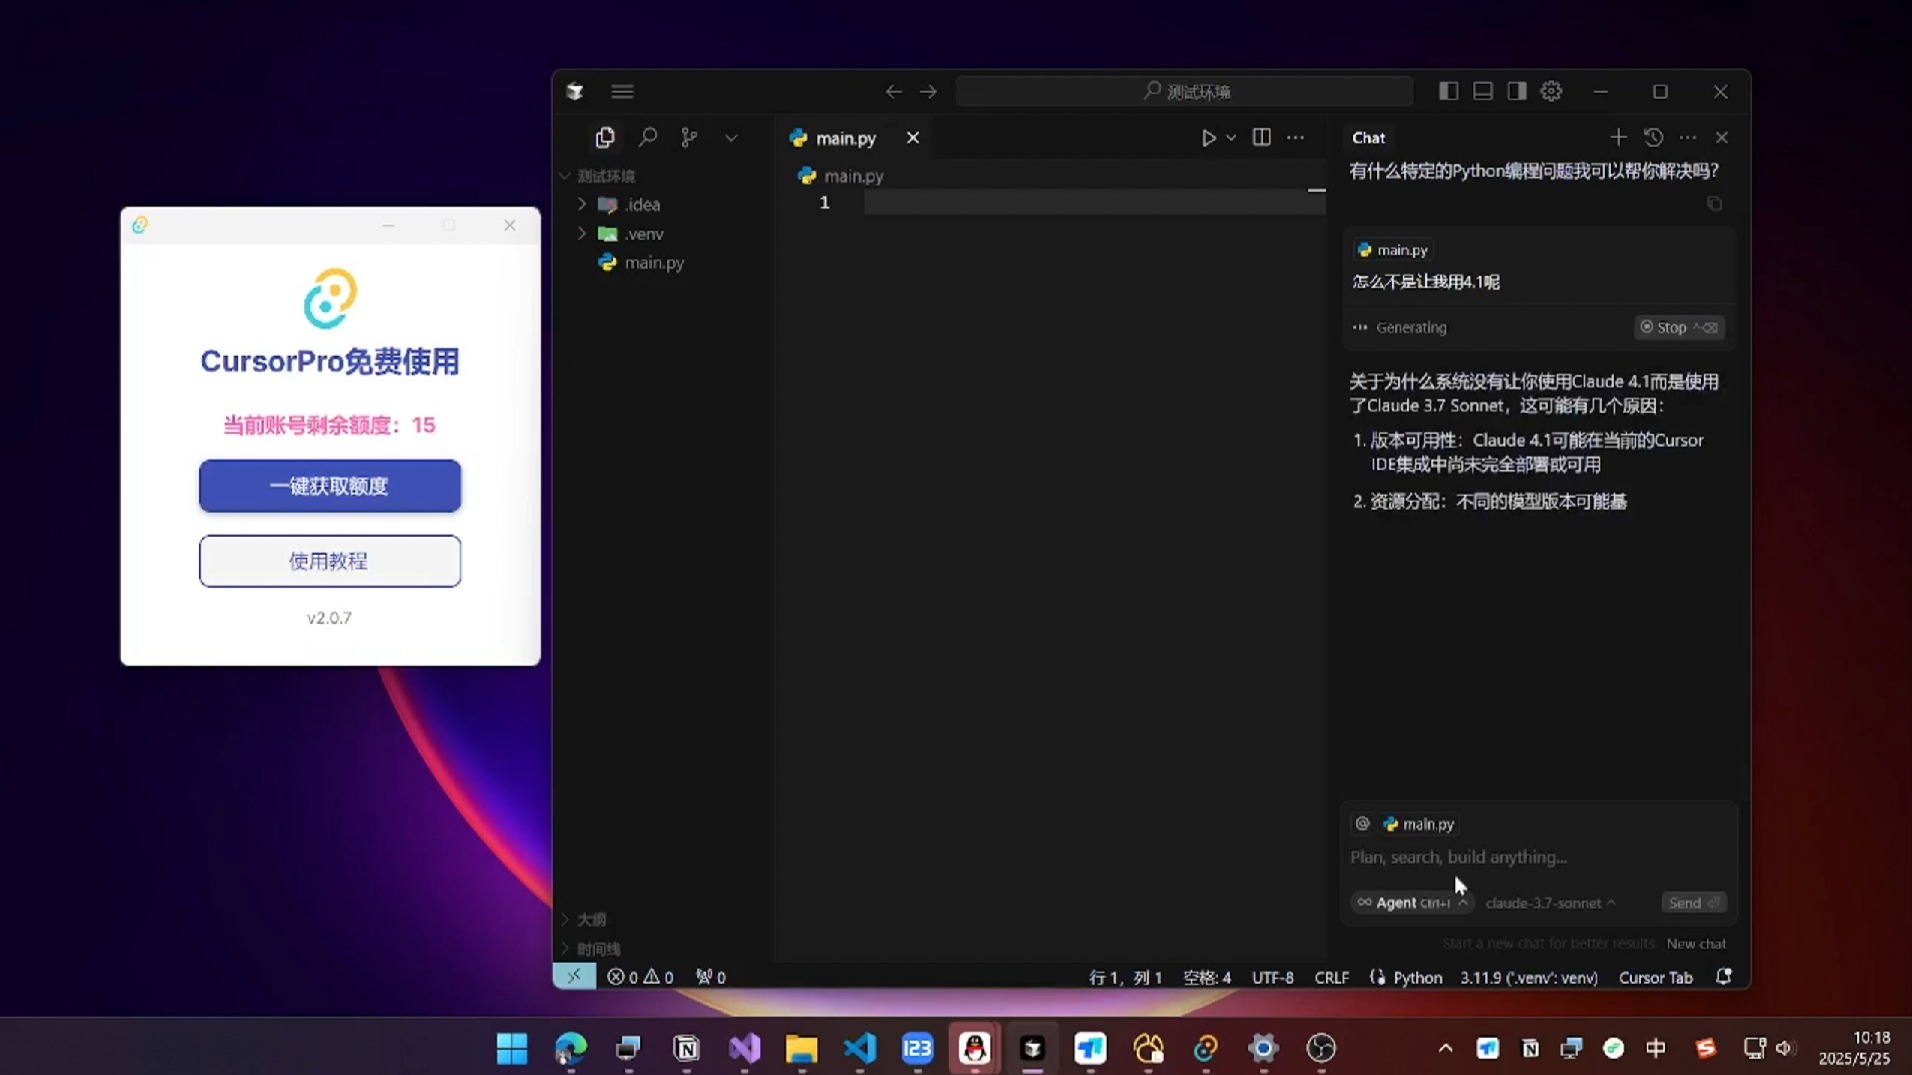Close the Chat panel
The image size is (1912, 1075).
tap(1722, 138)
